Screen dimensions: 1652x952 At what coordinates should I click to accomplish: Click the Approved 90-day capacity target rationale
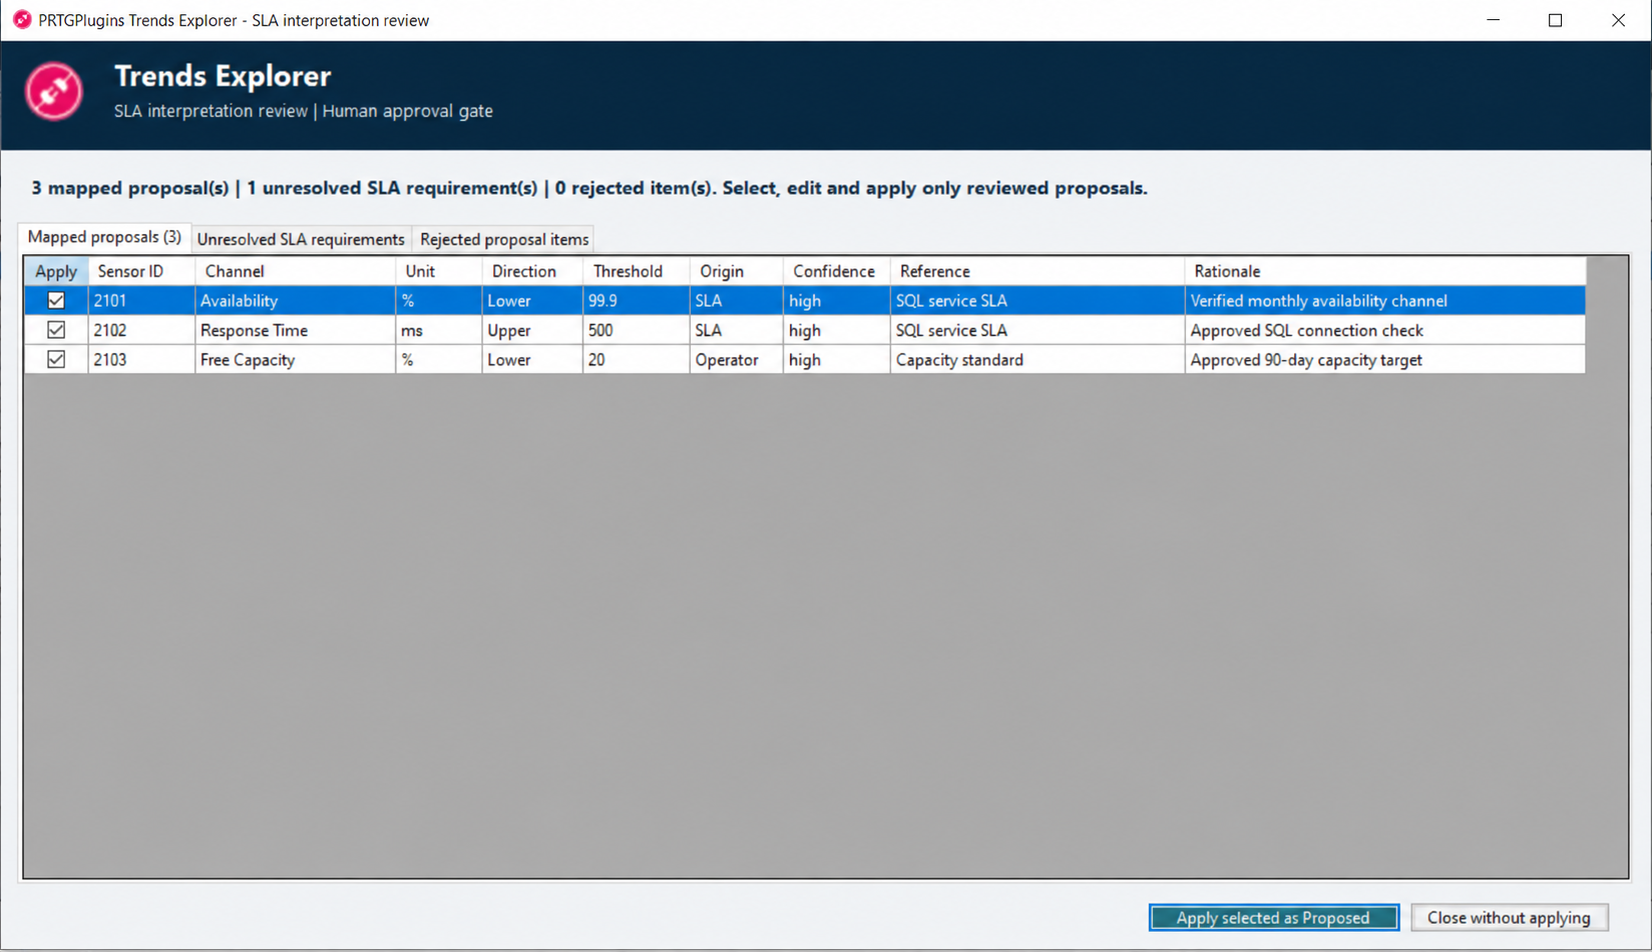(1385, 359)
